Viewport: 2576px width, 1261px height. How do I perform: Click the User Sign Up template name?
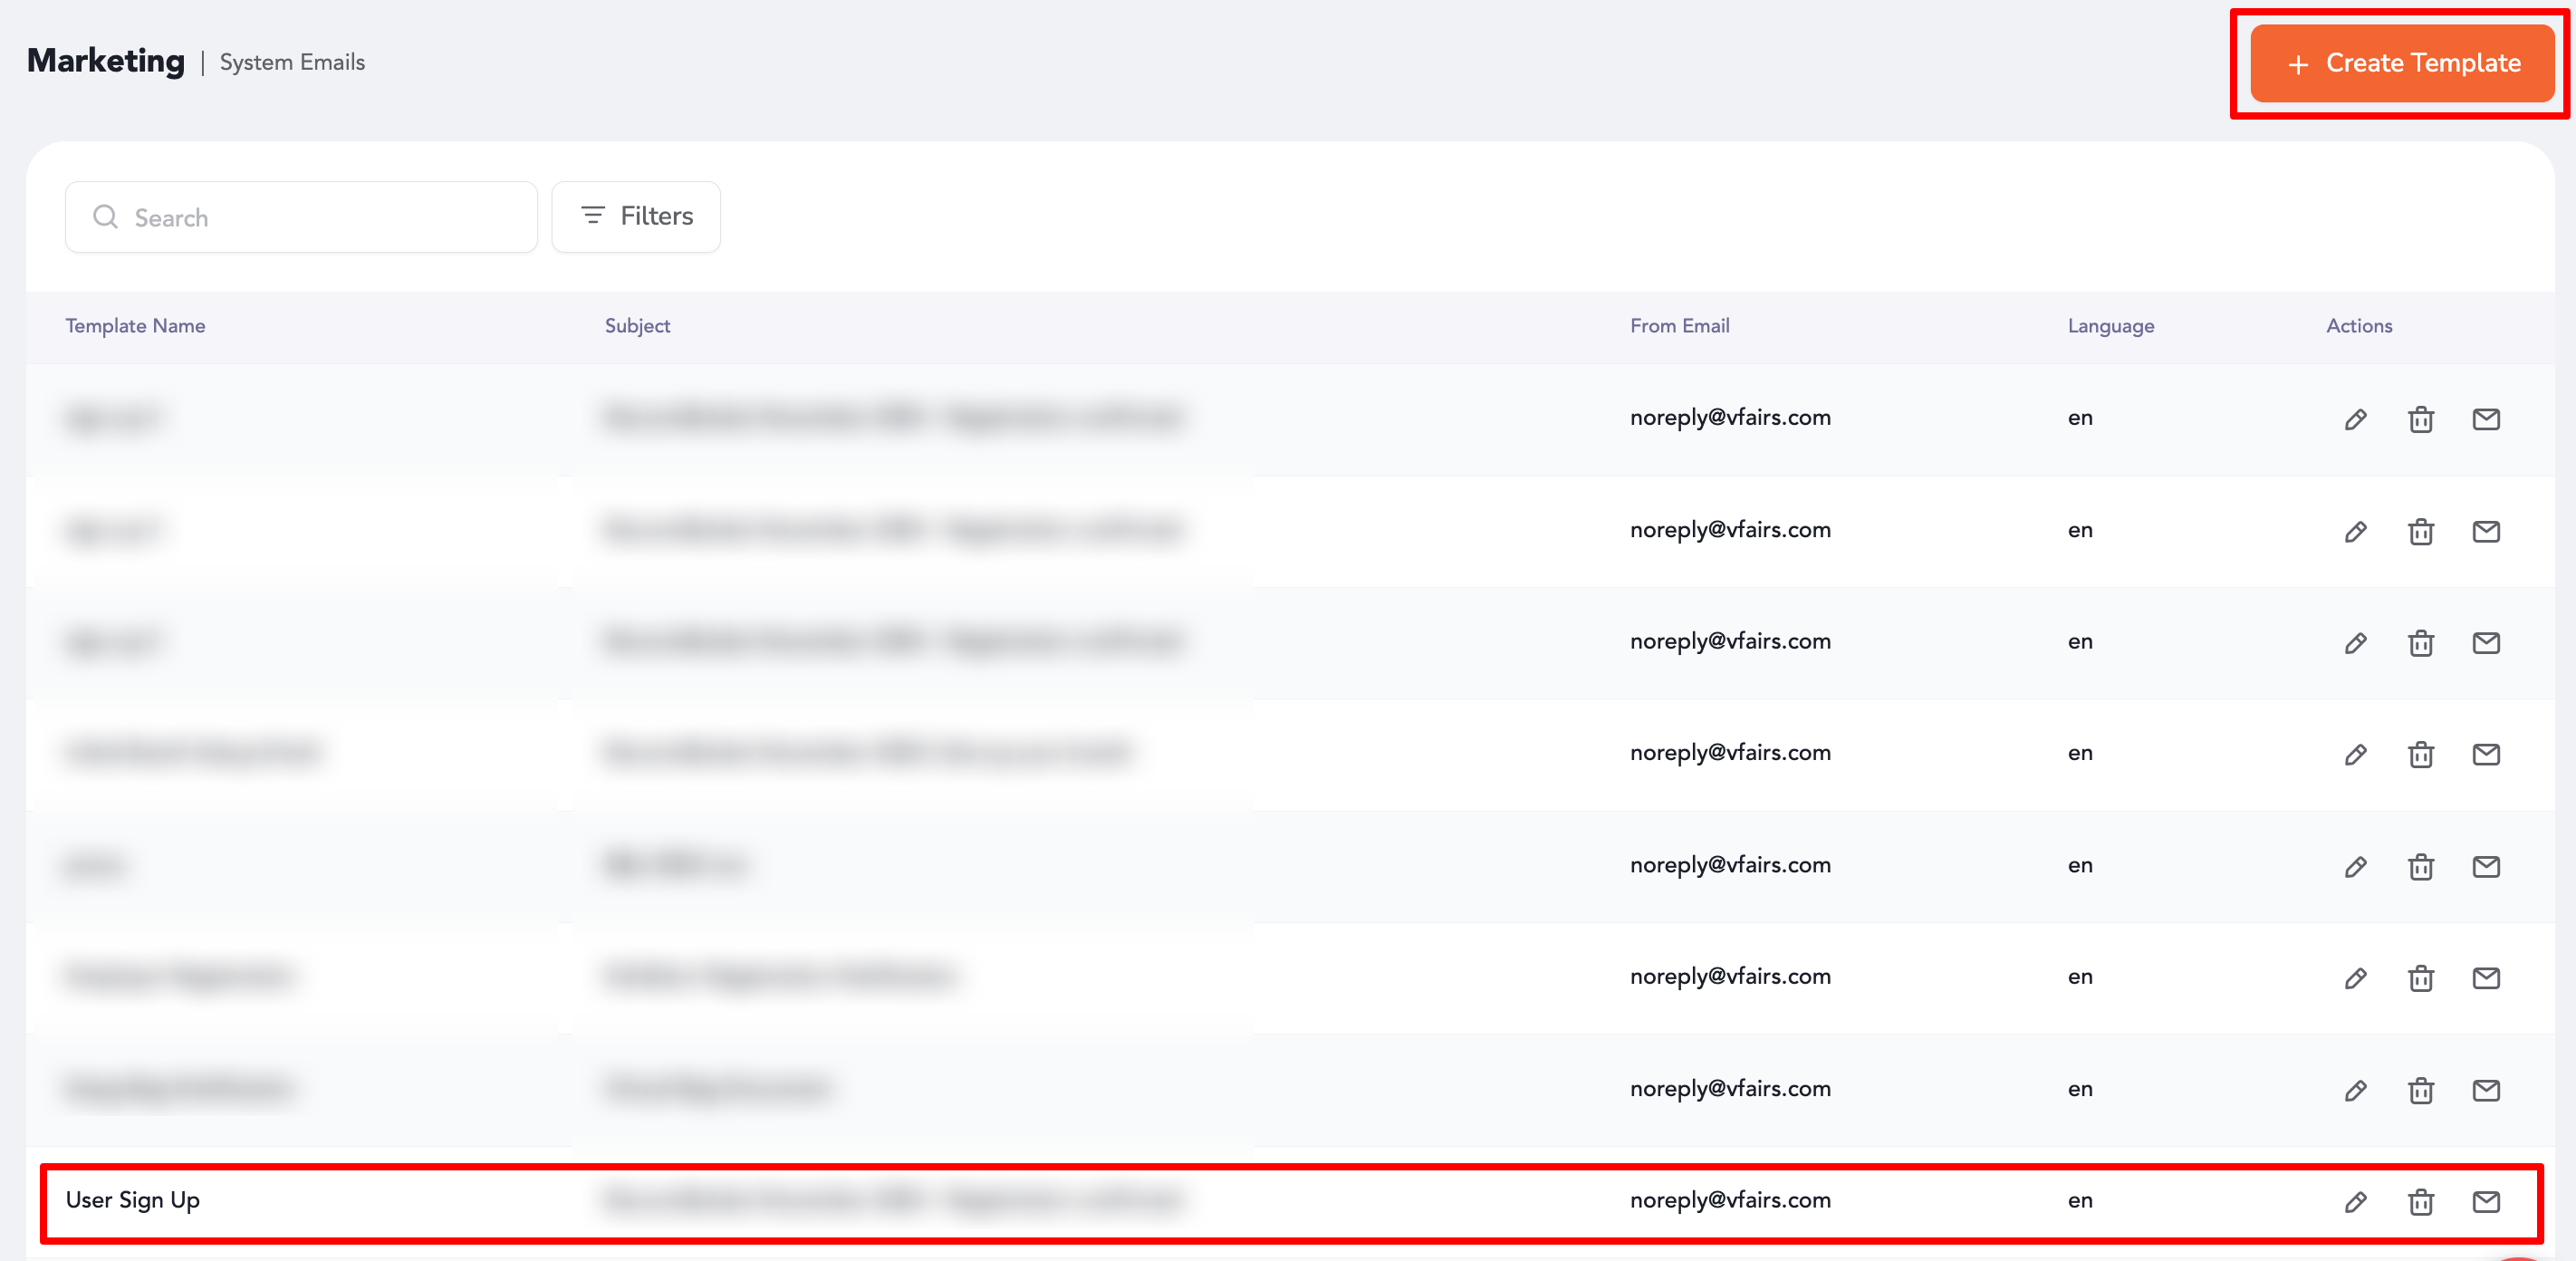tap(133, 1200)
